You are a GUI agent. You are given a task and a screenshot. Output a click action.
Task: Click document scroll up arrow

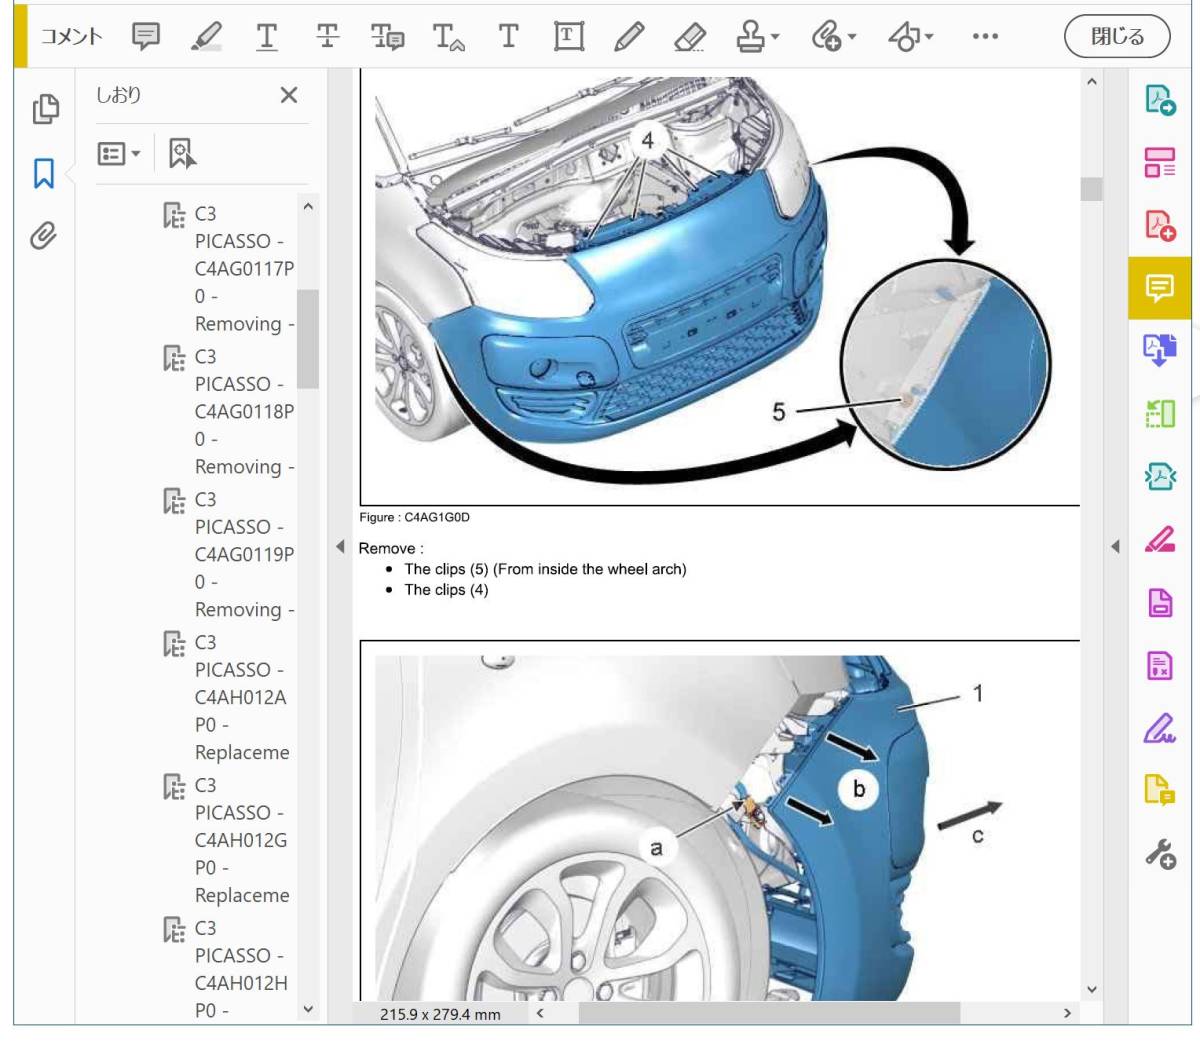(1091, 82)
